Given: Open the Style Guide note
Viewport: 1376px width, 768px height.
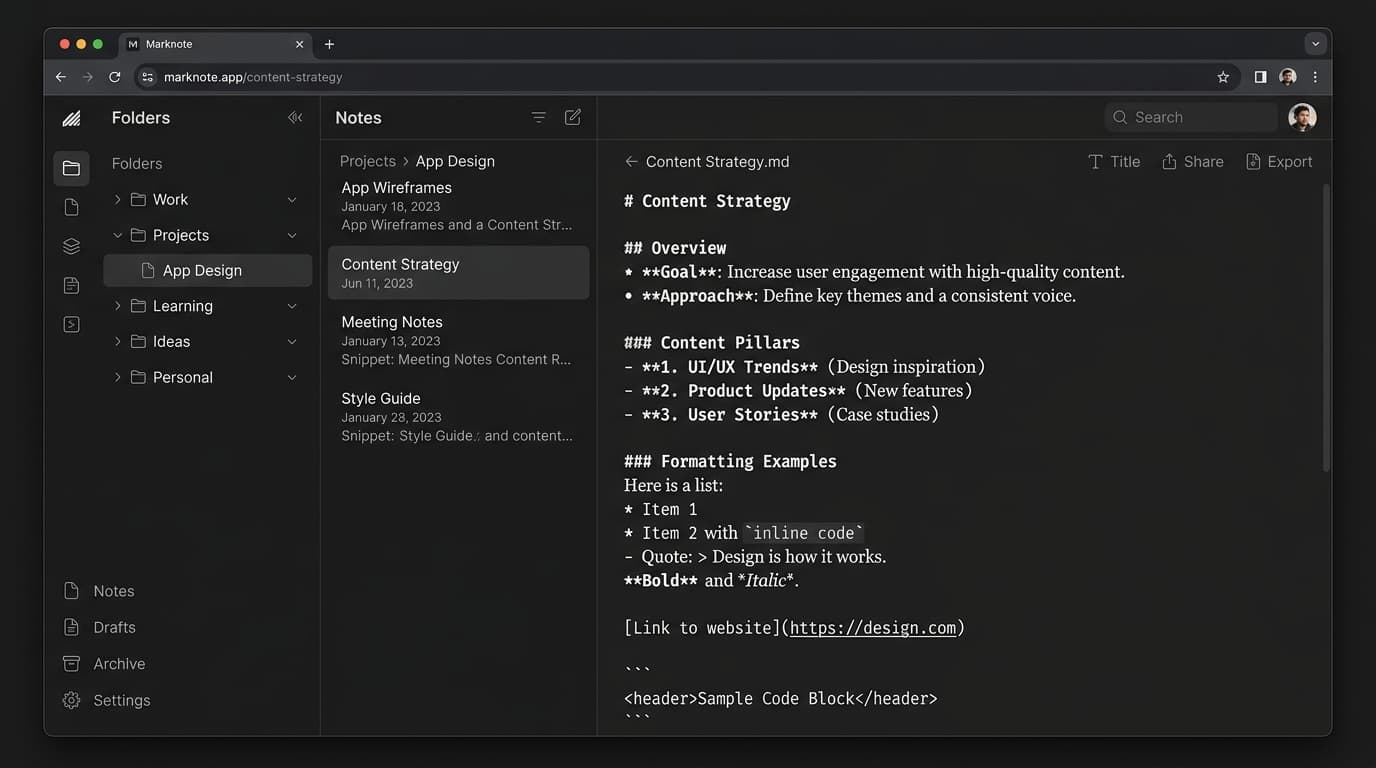Looking at the screenshot, I should (458, 416).
